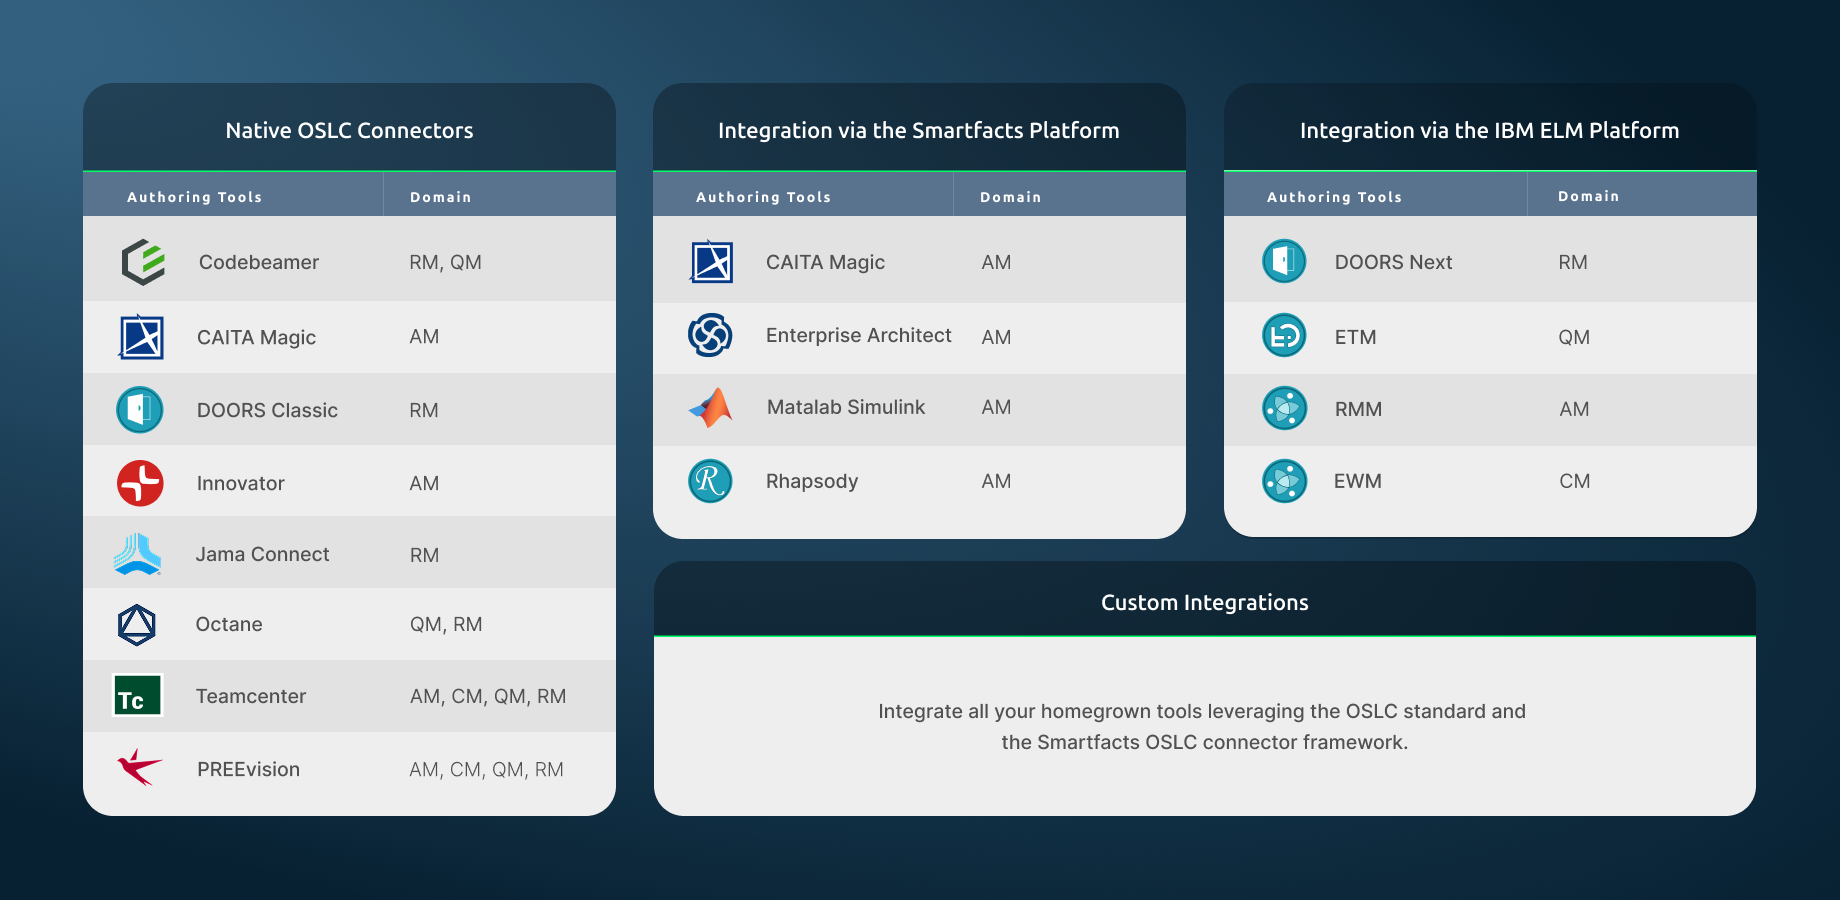The height and width of the screenshot is (900, 1840).
Task: Click the DOORS Classic icon
Action: [x=140, y=410]
